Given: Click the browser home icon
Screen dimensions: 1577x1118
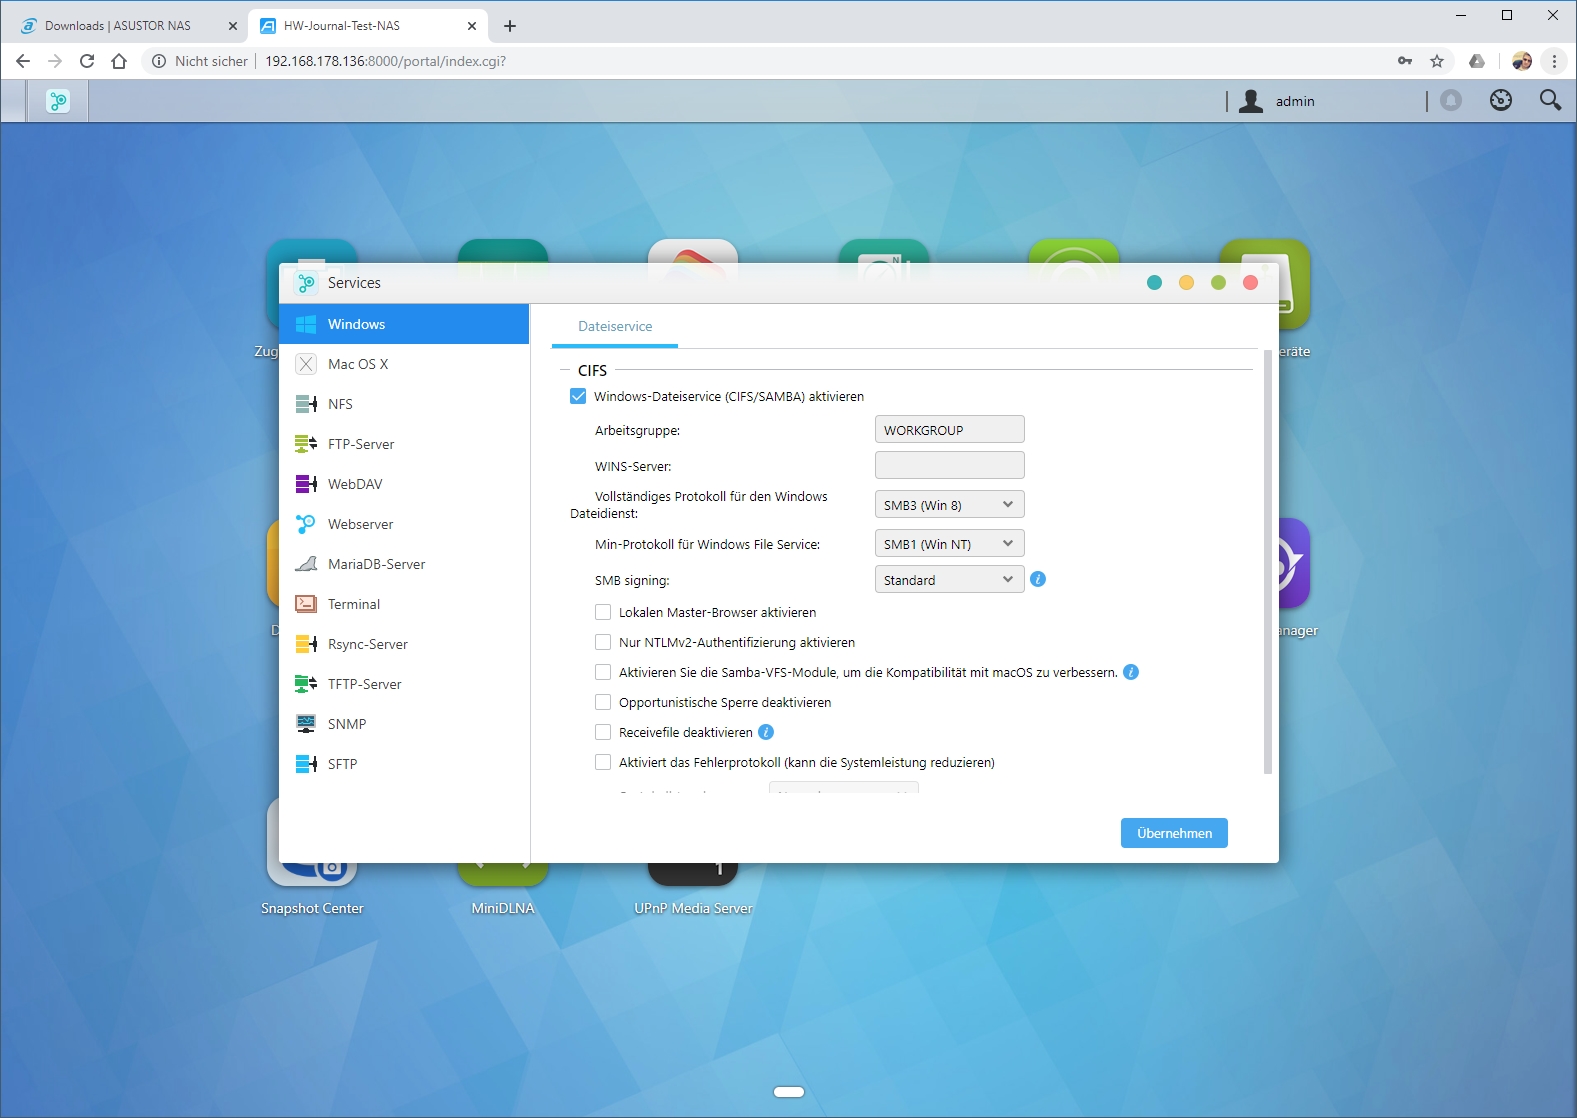Looking at the screenshot, I should click(119, 61).
